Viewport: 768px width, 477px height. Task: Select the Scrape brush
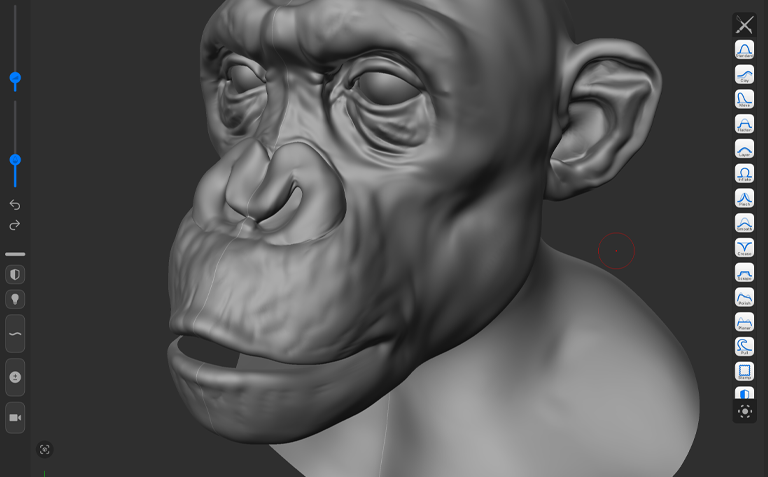(744, 272)
